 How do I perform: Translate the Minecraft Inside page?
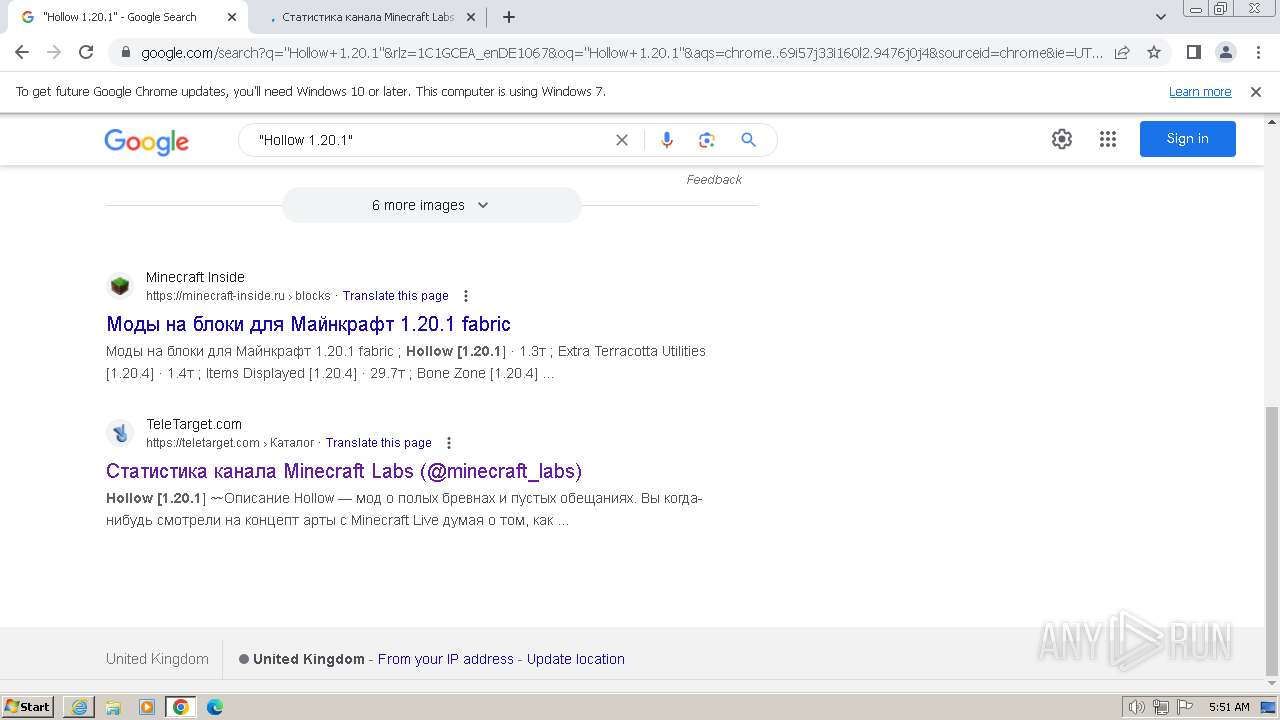396,296
